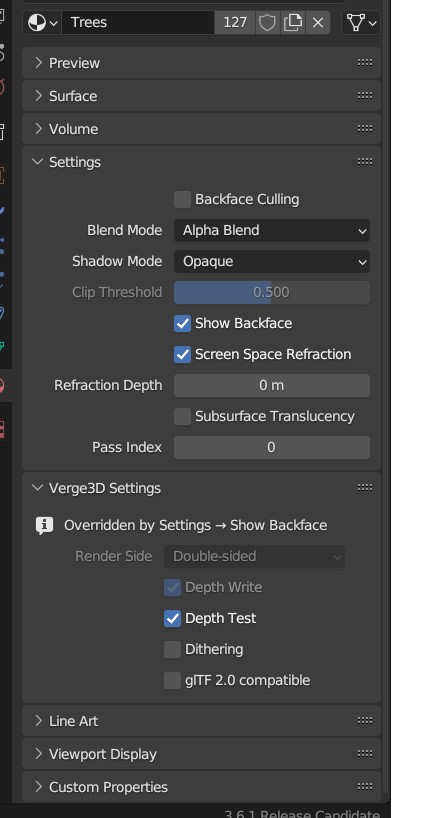Image resolution: width=442 pixels, height=818 pixels.
Task: Turn off Screen Space Refraction
Action: (x=182, y=354)
